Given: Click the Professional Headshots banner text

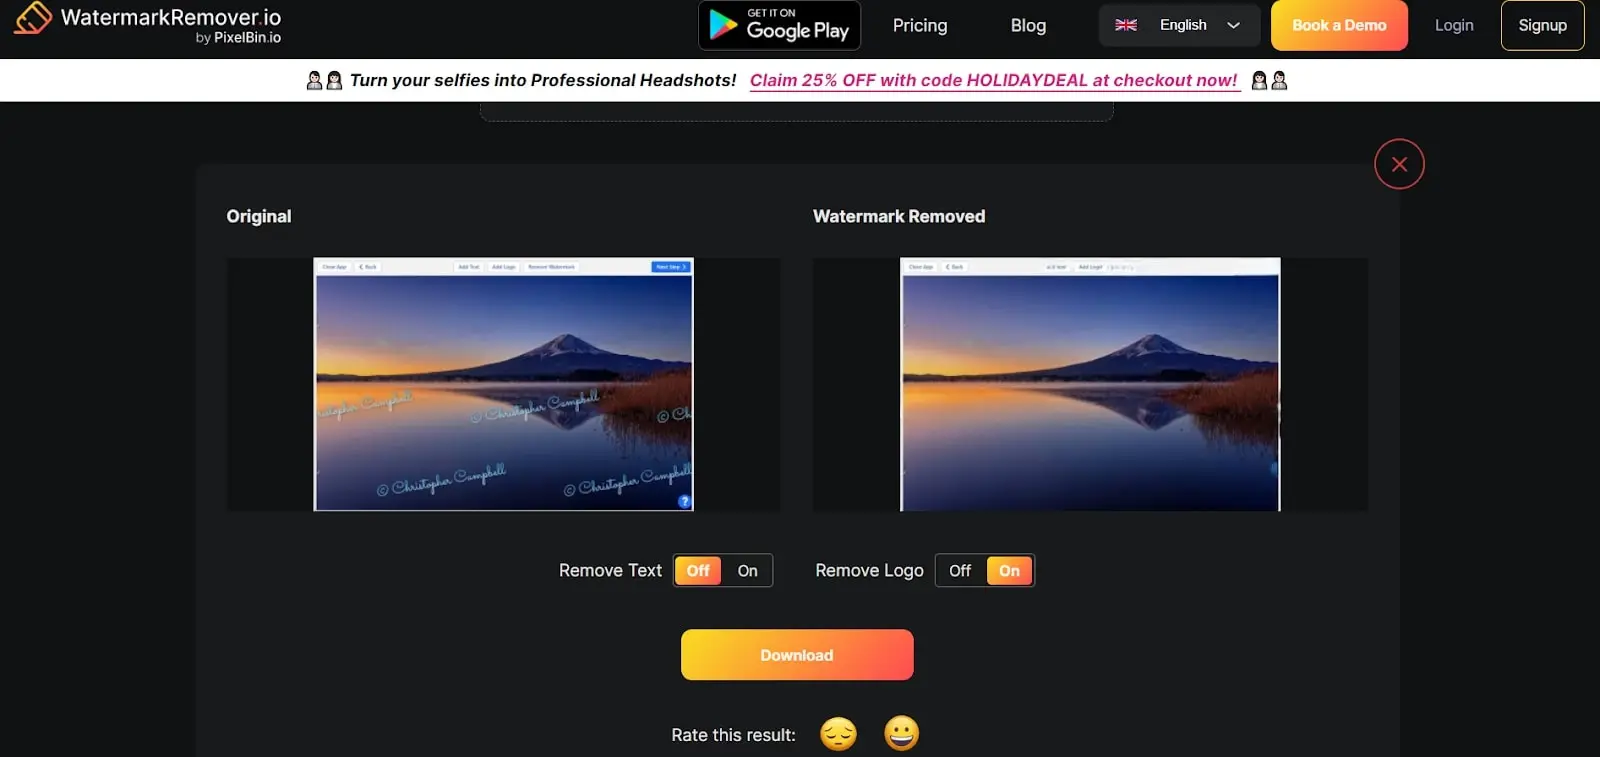Looking at the screenshot, I should tap(543, 80).
